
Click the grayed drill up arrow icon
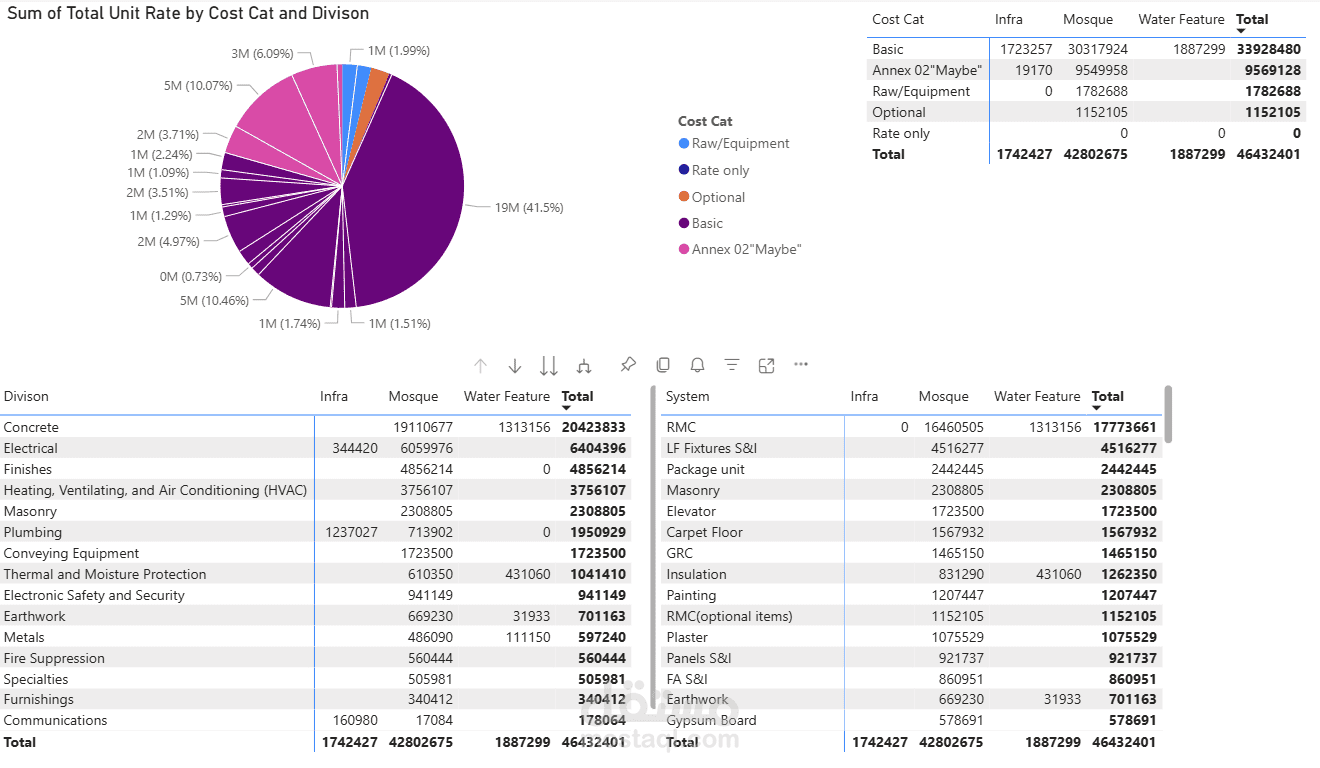(x=480, y=365)
